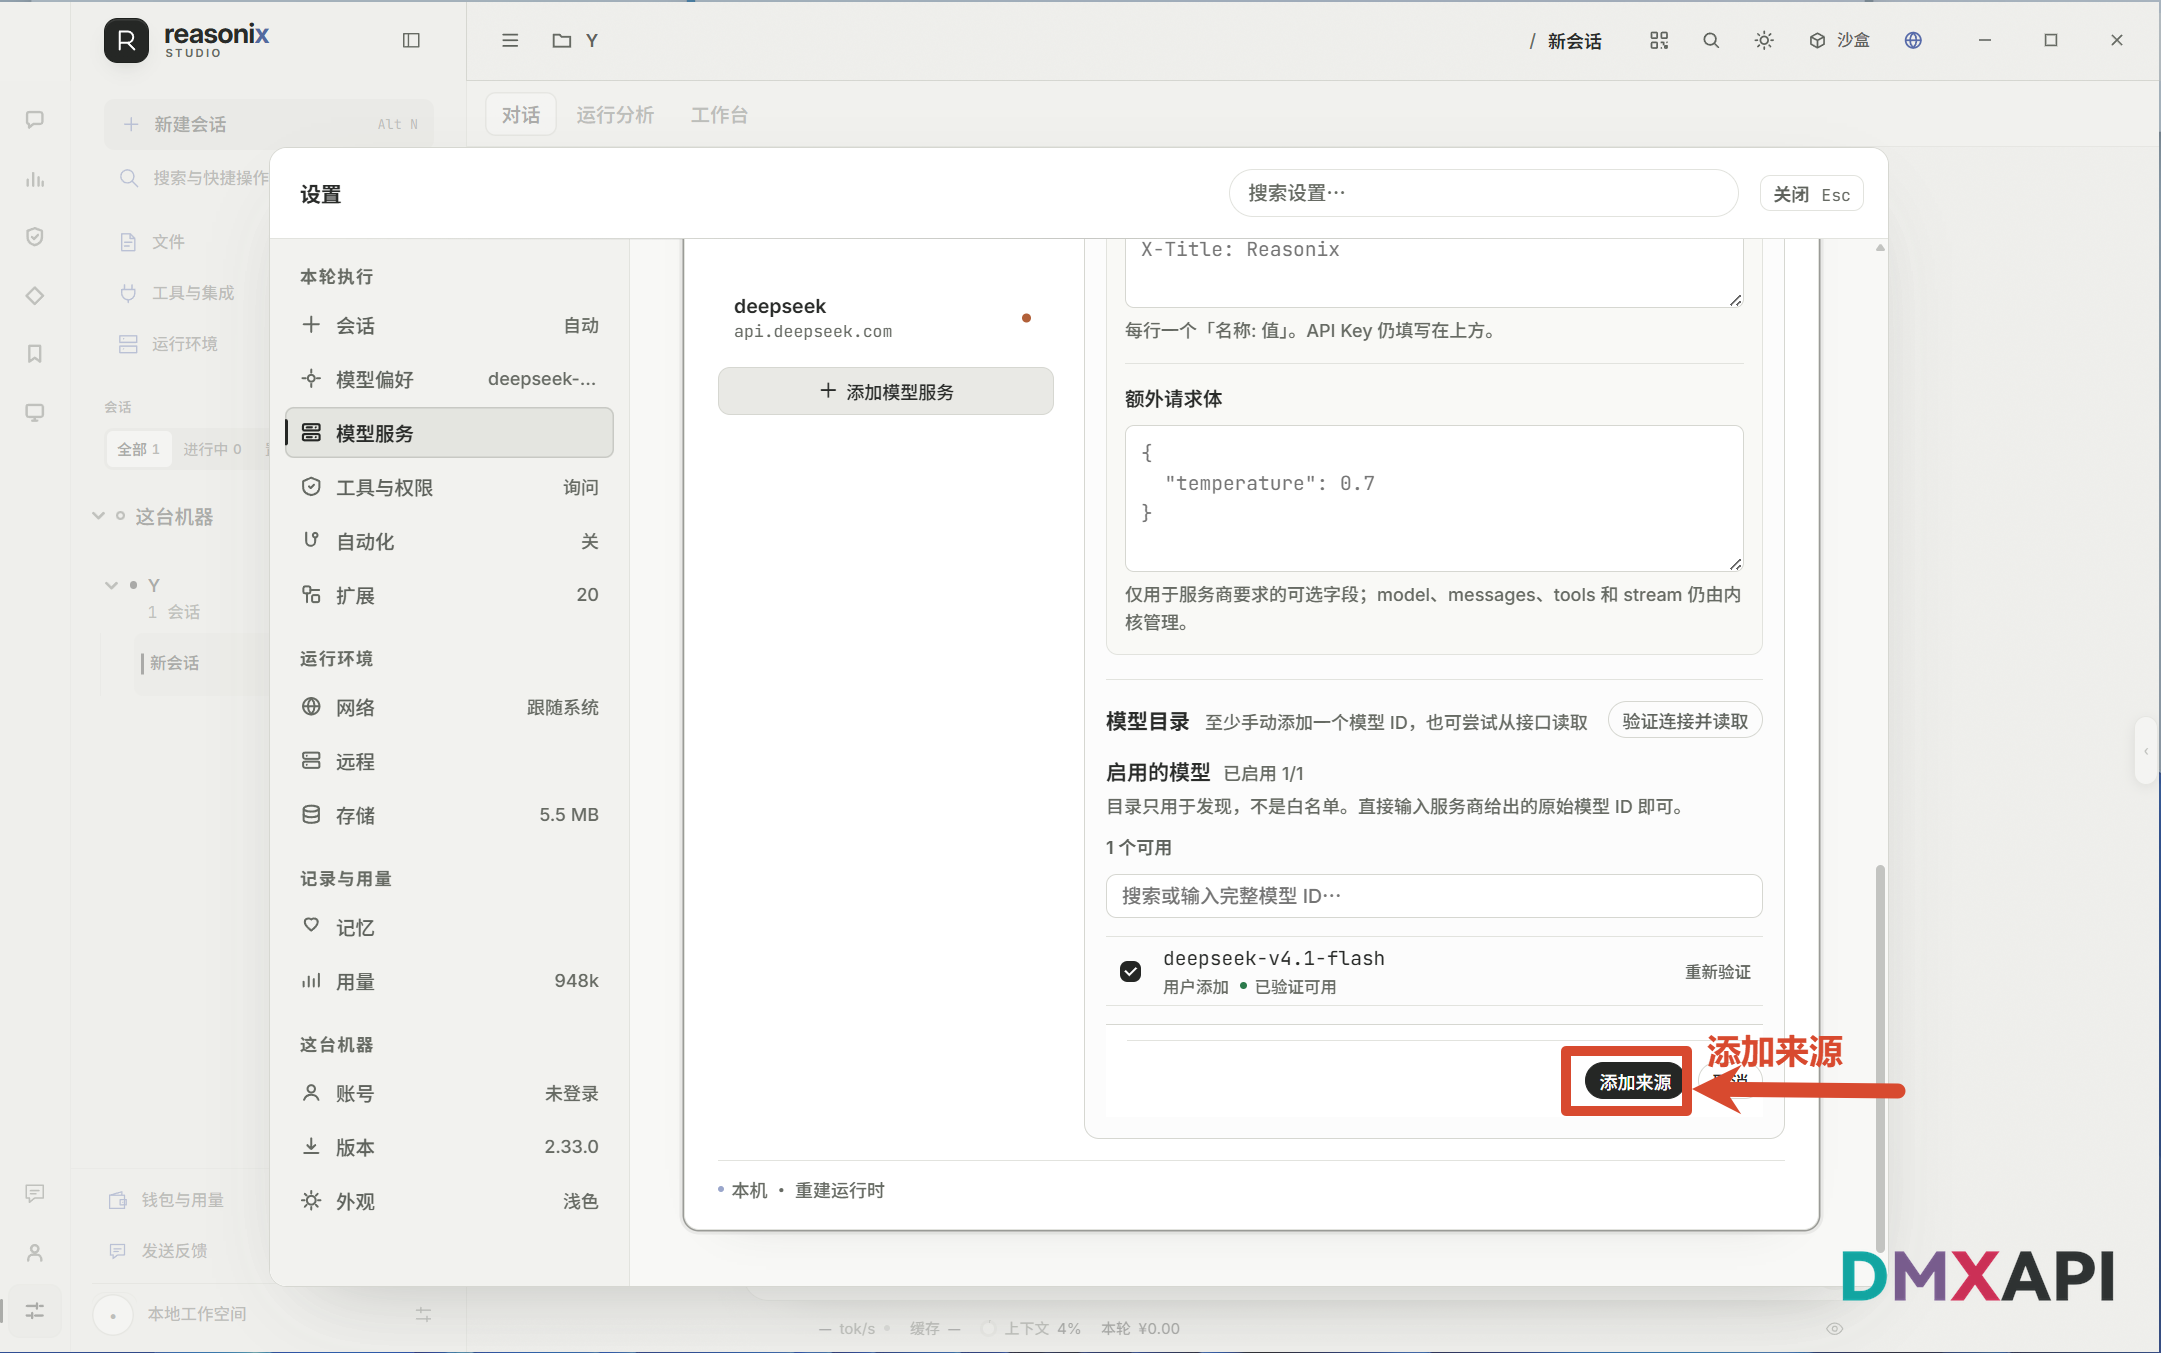Open the folder Y workspace icon
The height and width of the screenshot is (1353, 2161).
click(562, 40)
